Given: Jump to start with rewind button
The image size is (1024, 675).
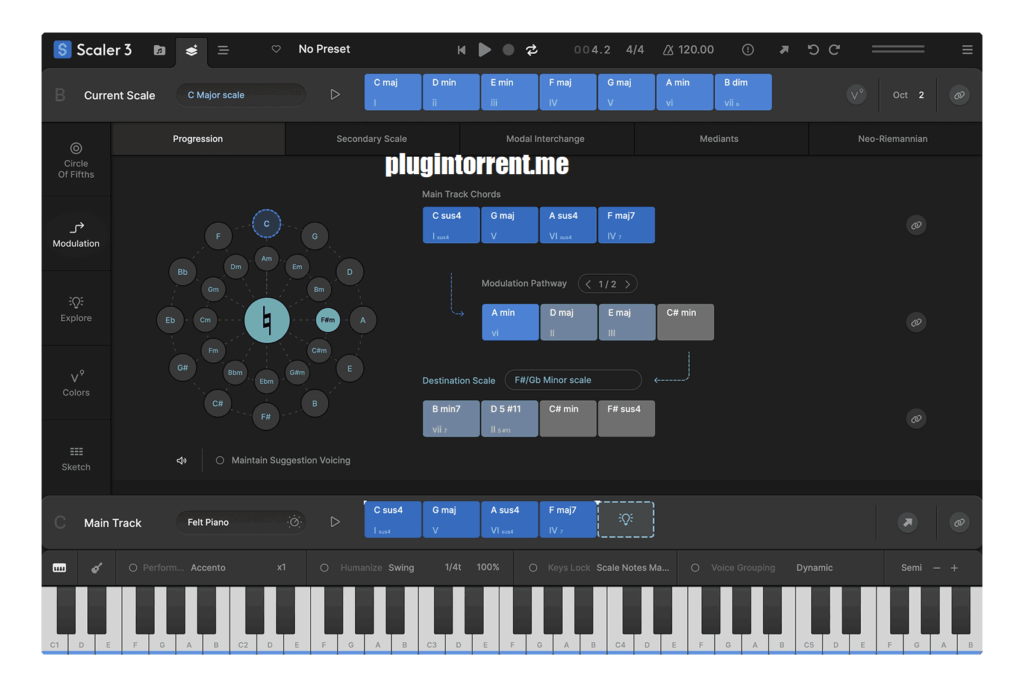Looking at the screenshot, I should click(461, 50).
